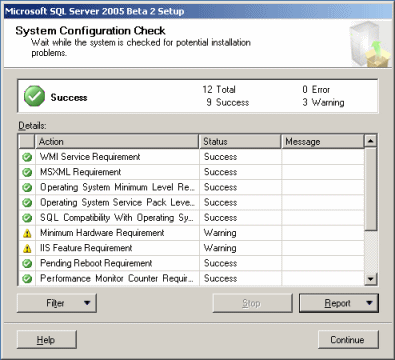Screen dimensions: 395x360
Task: Click success icon for SQL Compatibility row
Action: coord(27,218)
